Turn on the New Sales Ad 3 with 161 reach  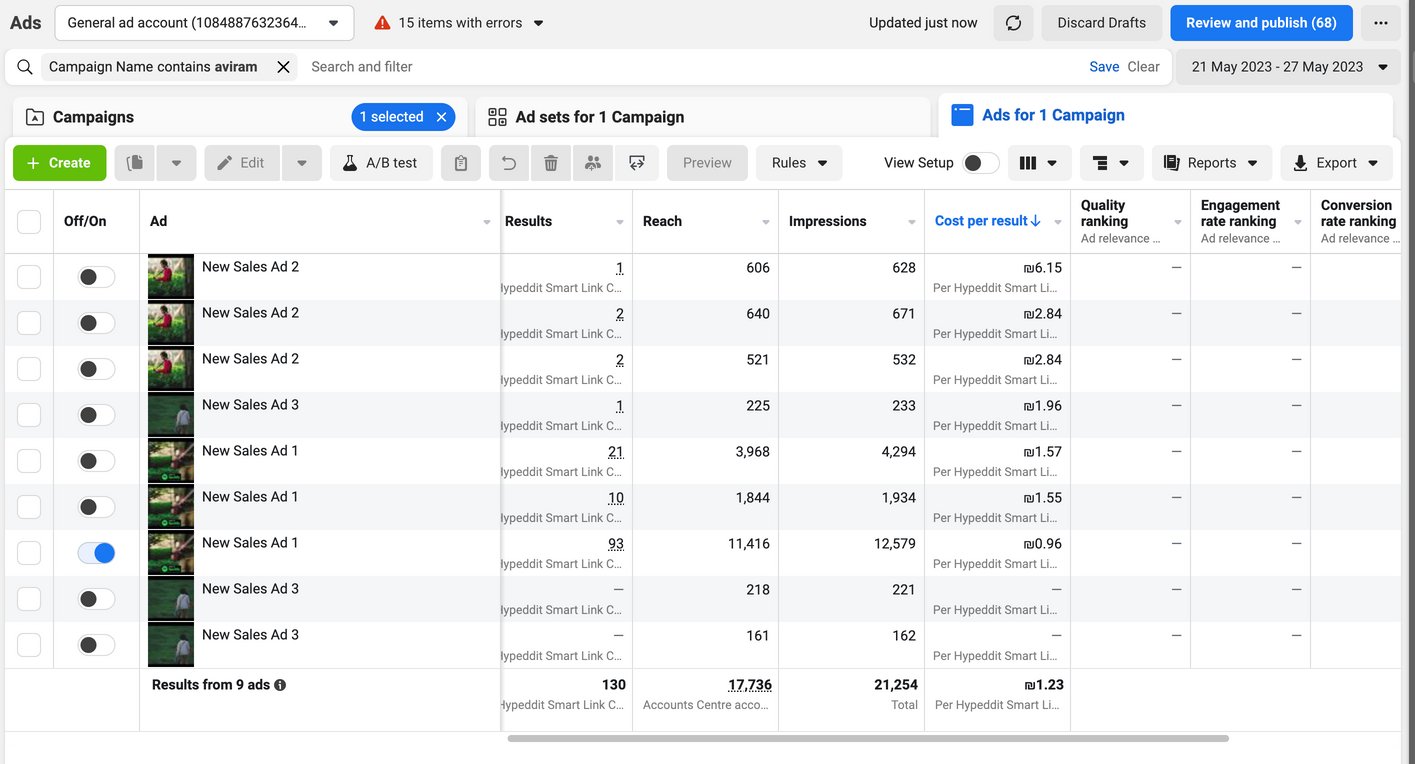(x=97, y=645)
